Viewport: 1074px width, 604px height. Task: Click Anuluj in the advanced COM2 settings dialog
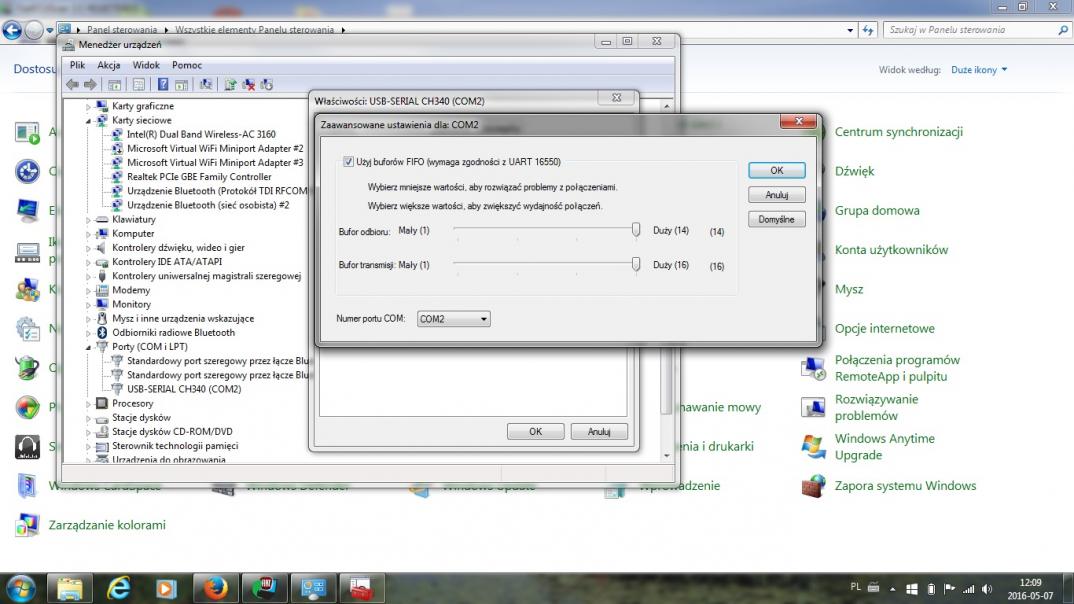[x=776, y=195]
